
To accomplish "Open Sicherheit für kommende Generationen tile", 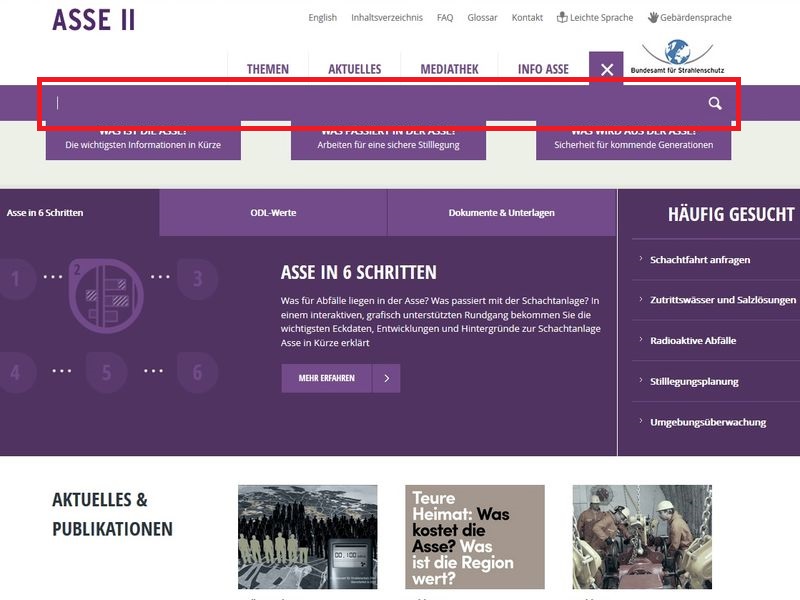I will coord(634,141).
